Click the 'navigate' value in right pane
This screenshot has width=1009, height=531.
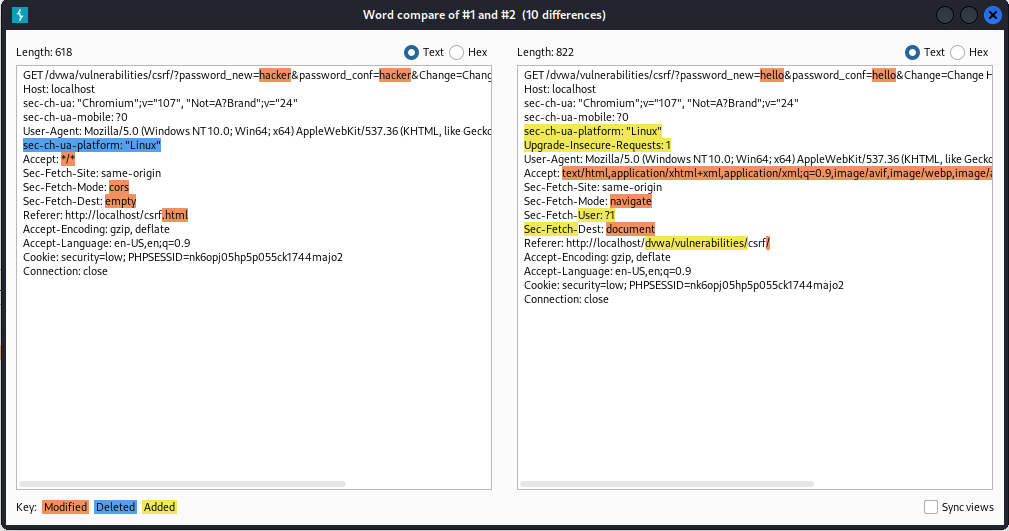631,201
